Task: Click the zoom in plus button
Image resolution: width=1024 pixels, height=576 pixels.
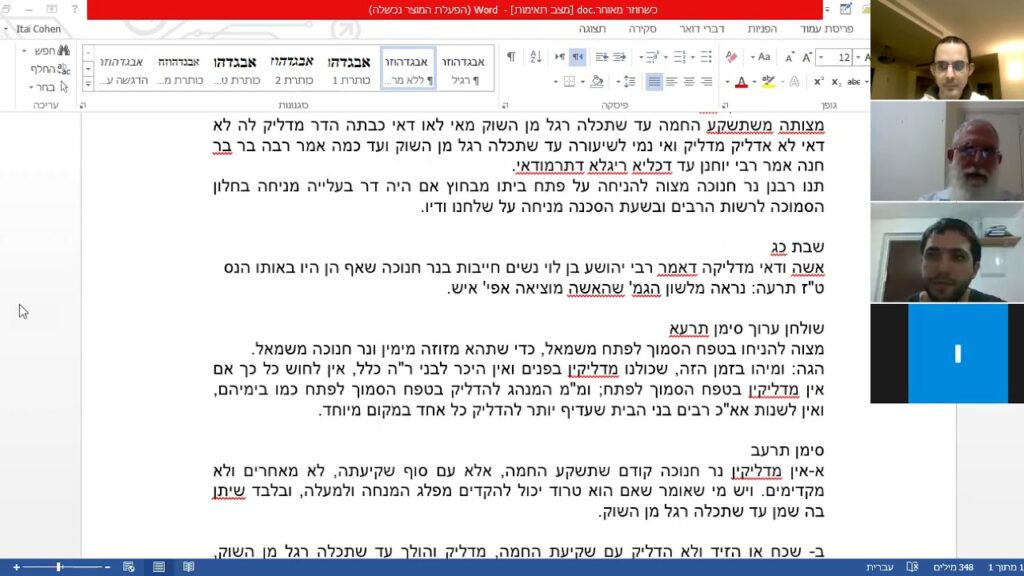Action: [x=16, y=567]
